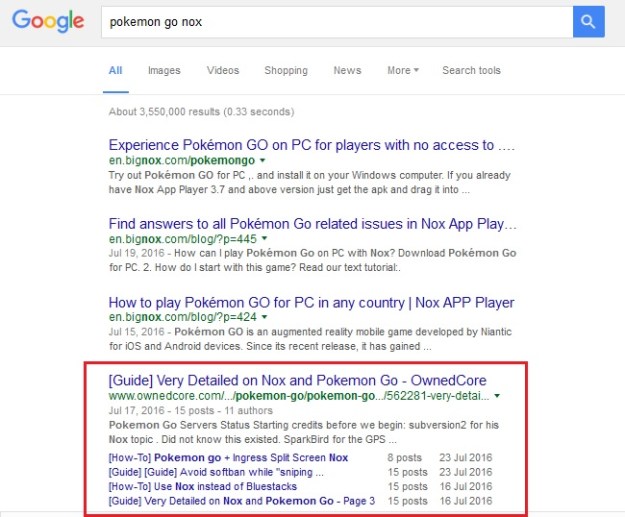The image size is (625, 517).
Task: Click the Google logo
Action: point(49,22)
